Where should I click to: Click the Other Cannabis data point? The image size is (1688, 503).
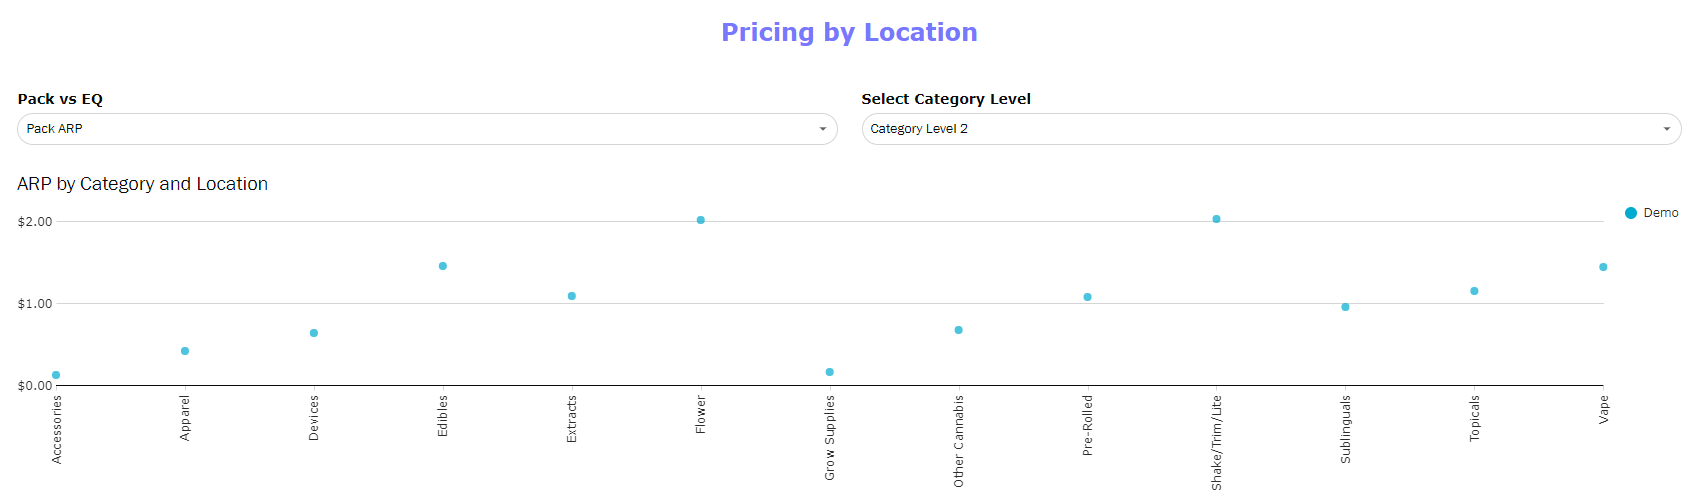(x=959, y=330)
